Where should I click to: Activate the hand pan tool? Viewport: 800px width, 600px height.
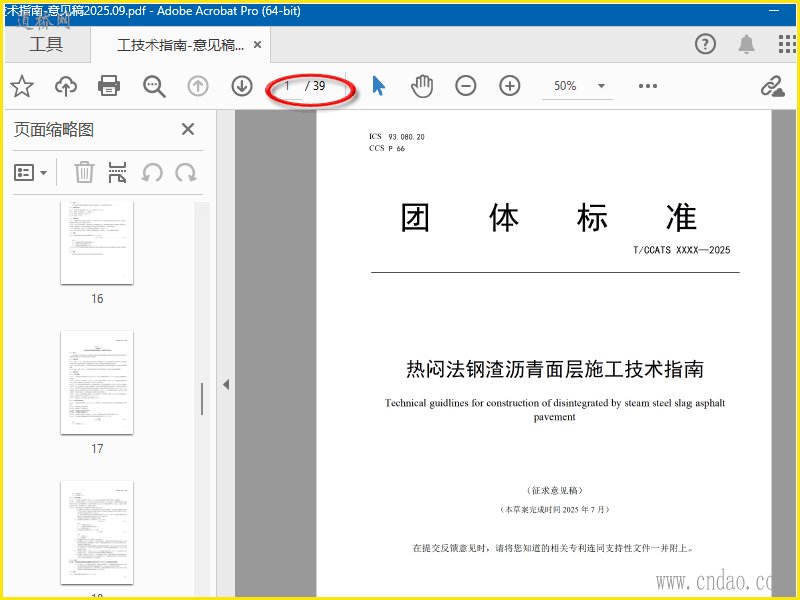click(x=422, y=86)
